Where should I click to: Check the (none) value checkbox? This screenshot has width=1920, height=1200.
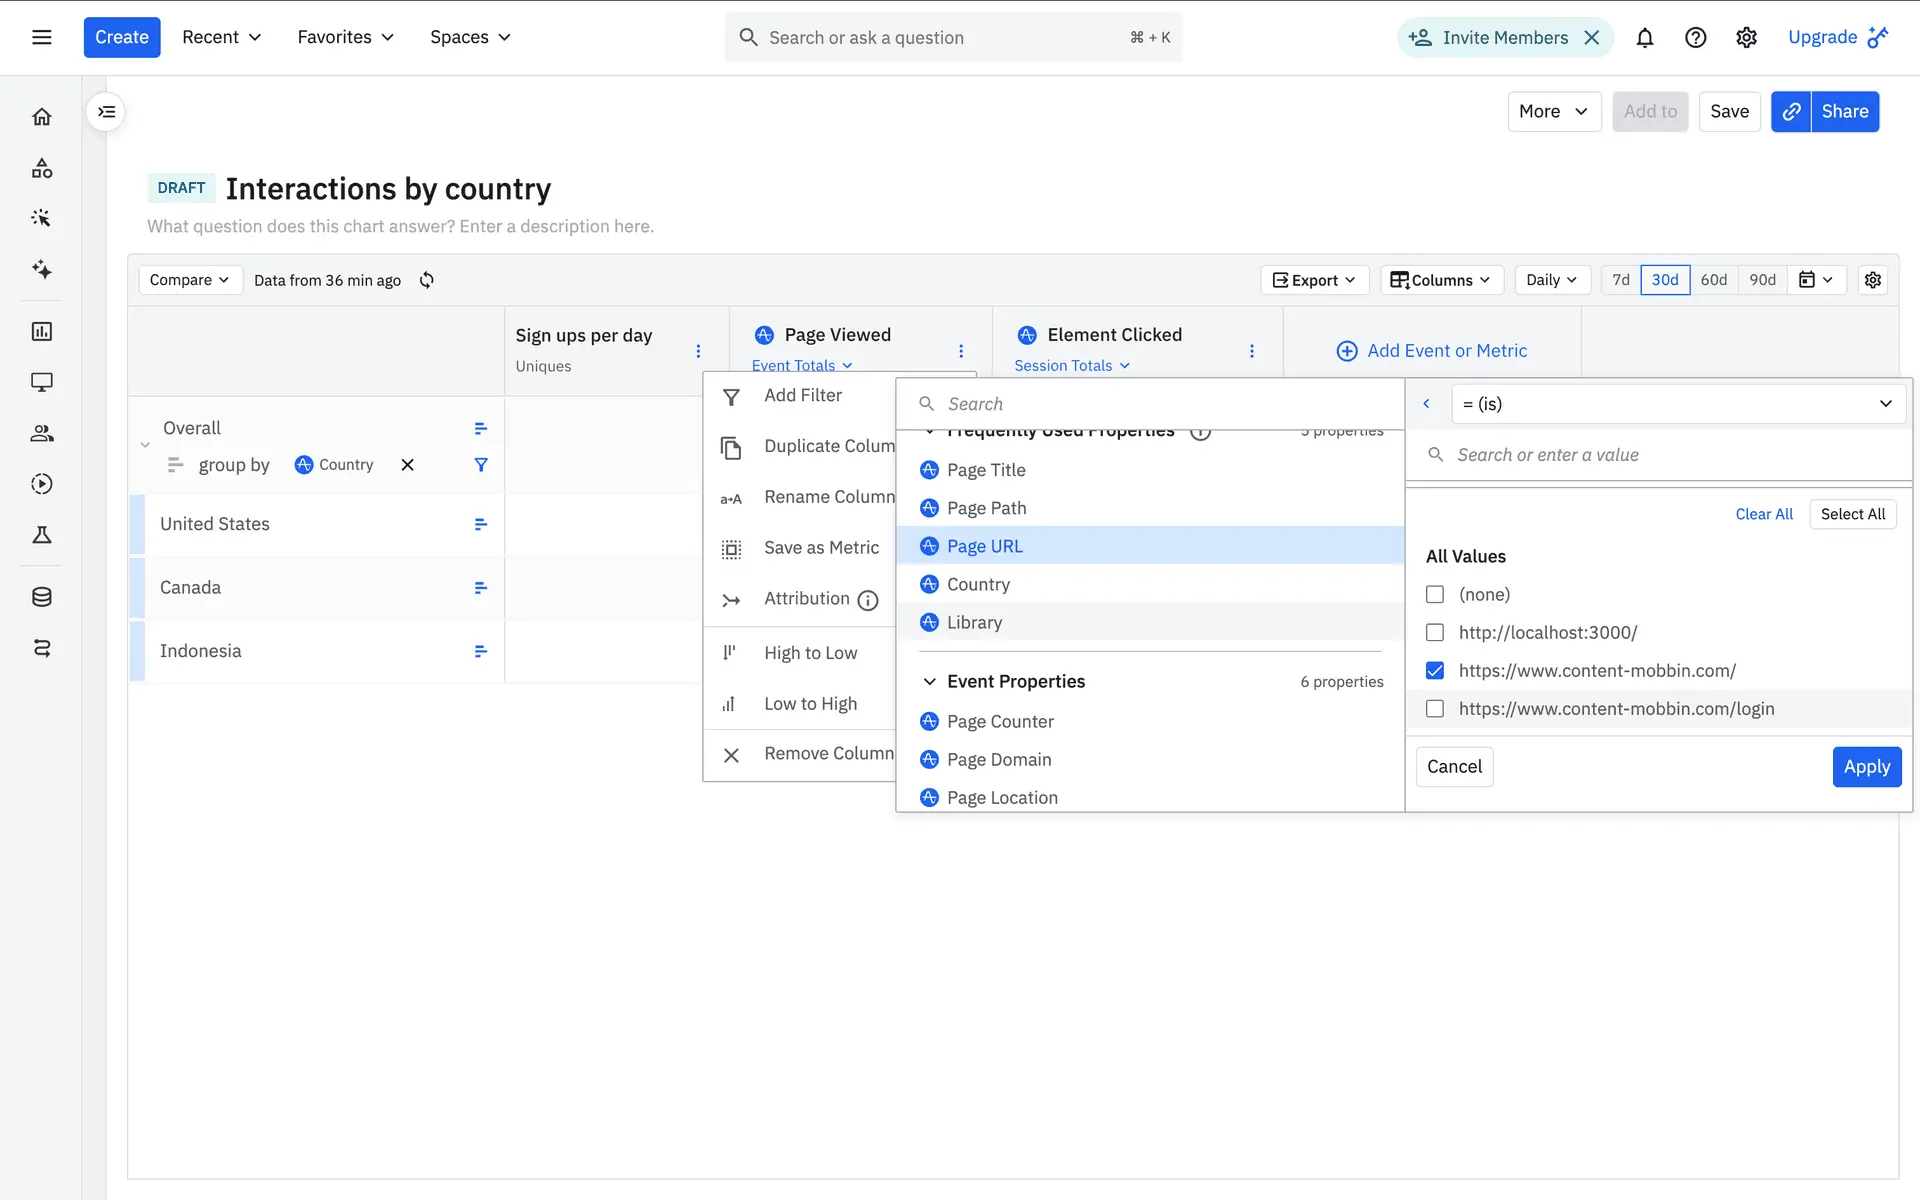1435,595
